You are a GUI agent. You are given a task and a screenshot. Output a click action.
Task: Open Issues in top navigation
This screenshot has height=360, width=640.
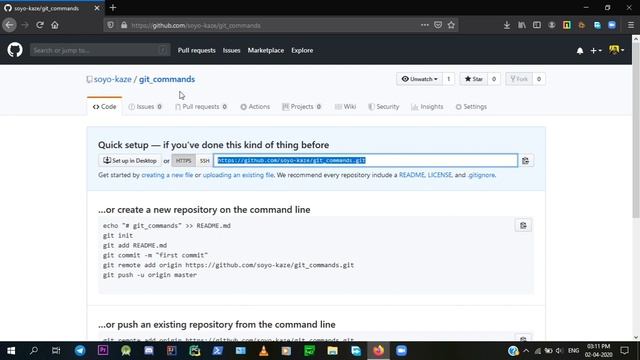231,50
